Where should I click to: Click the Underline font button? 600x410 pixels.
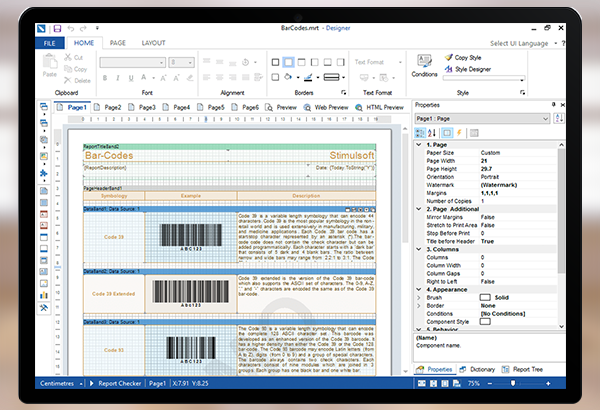[131, 78]
